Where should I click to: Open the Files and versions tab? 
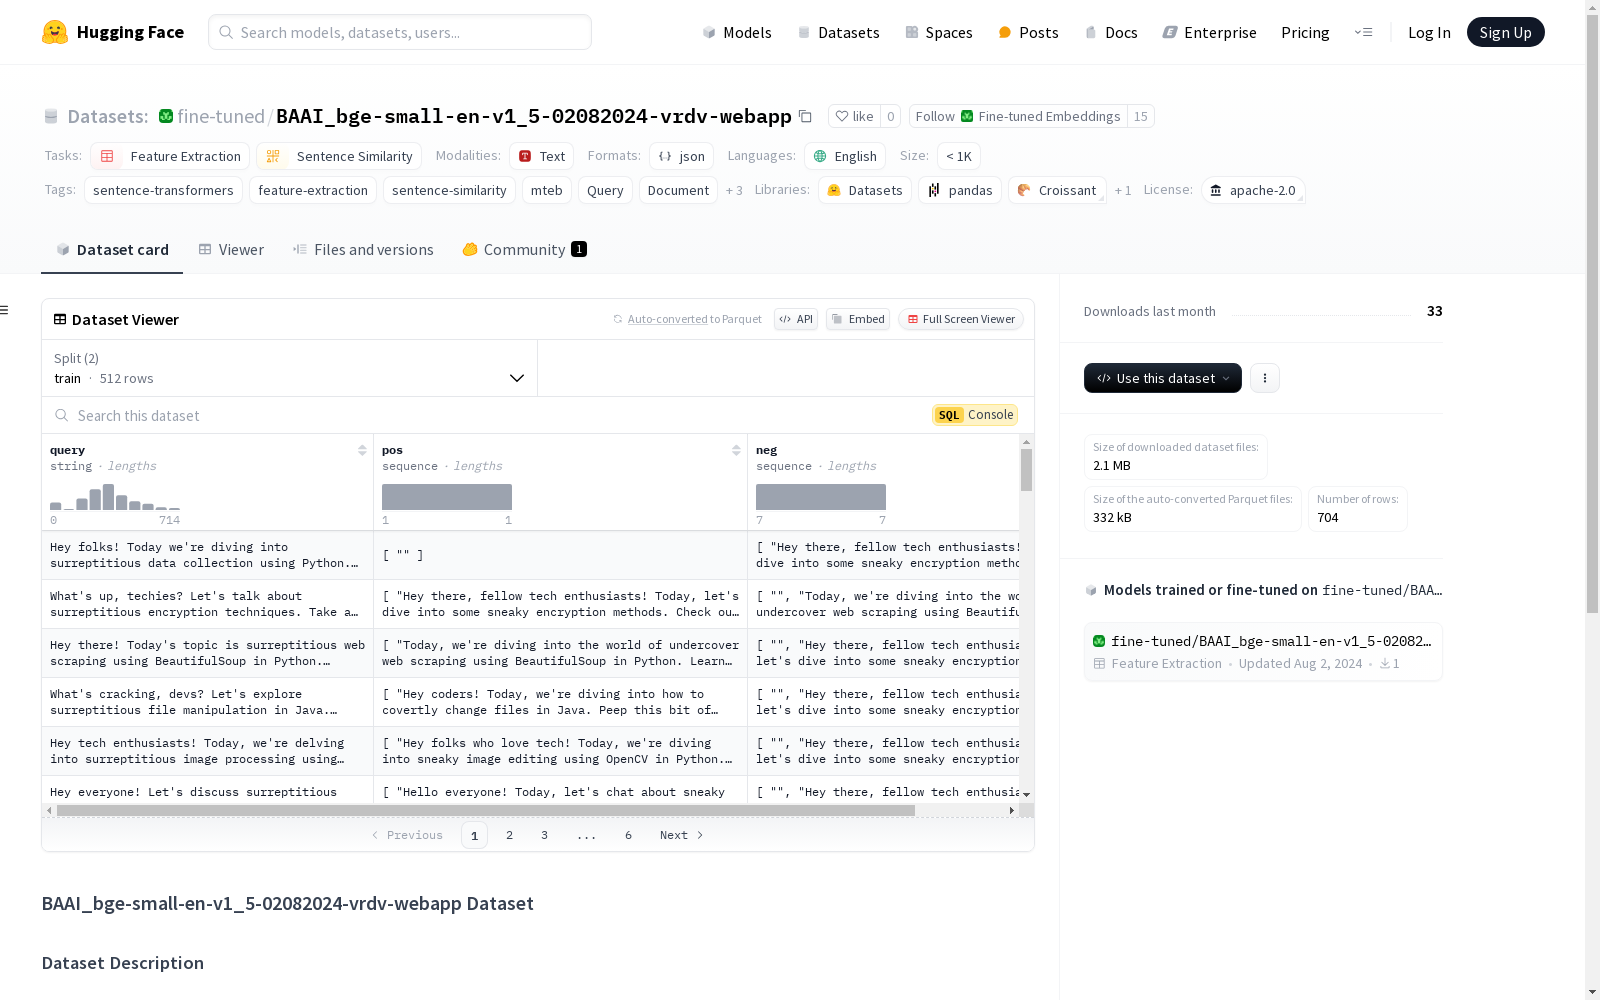point(363,250)
